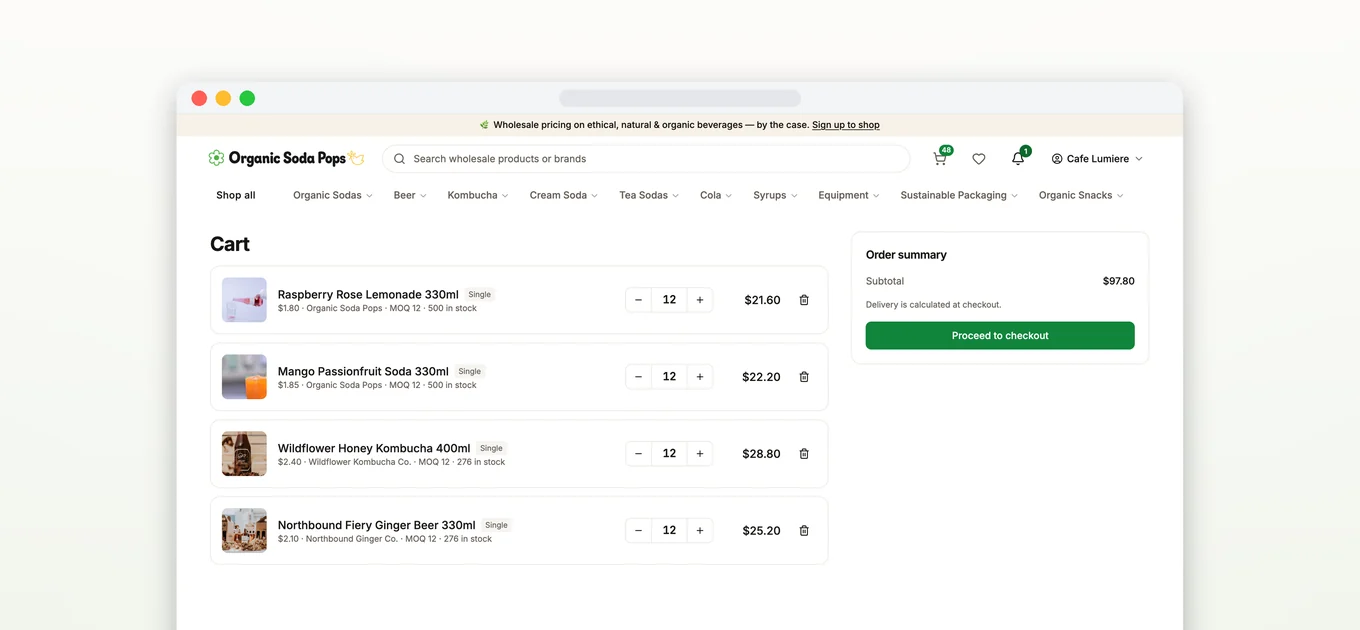1360x630 pixels.
Task: Go to Shop all
Action: click(236, 195)
